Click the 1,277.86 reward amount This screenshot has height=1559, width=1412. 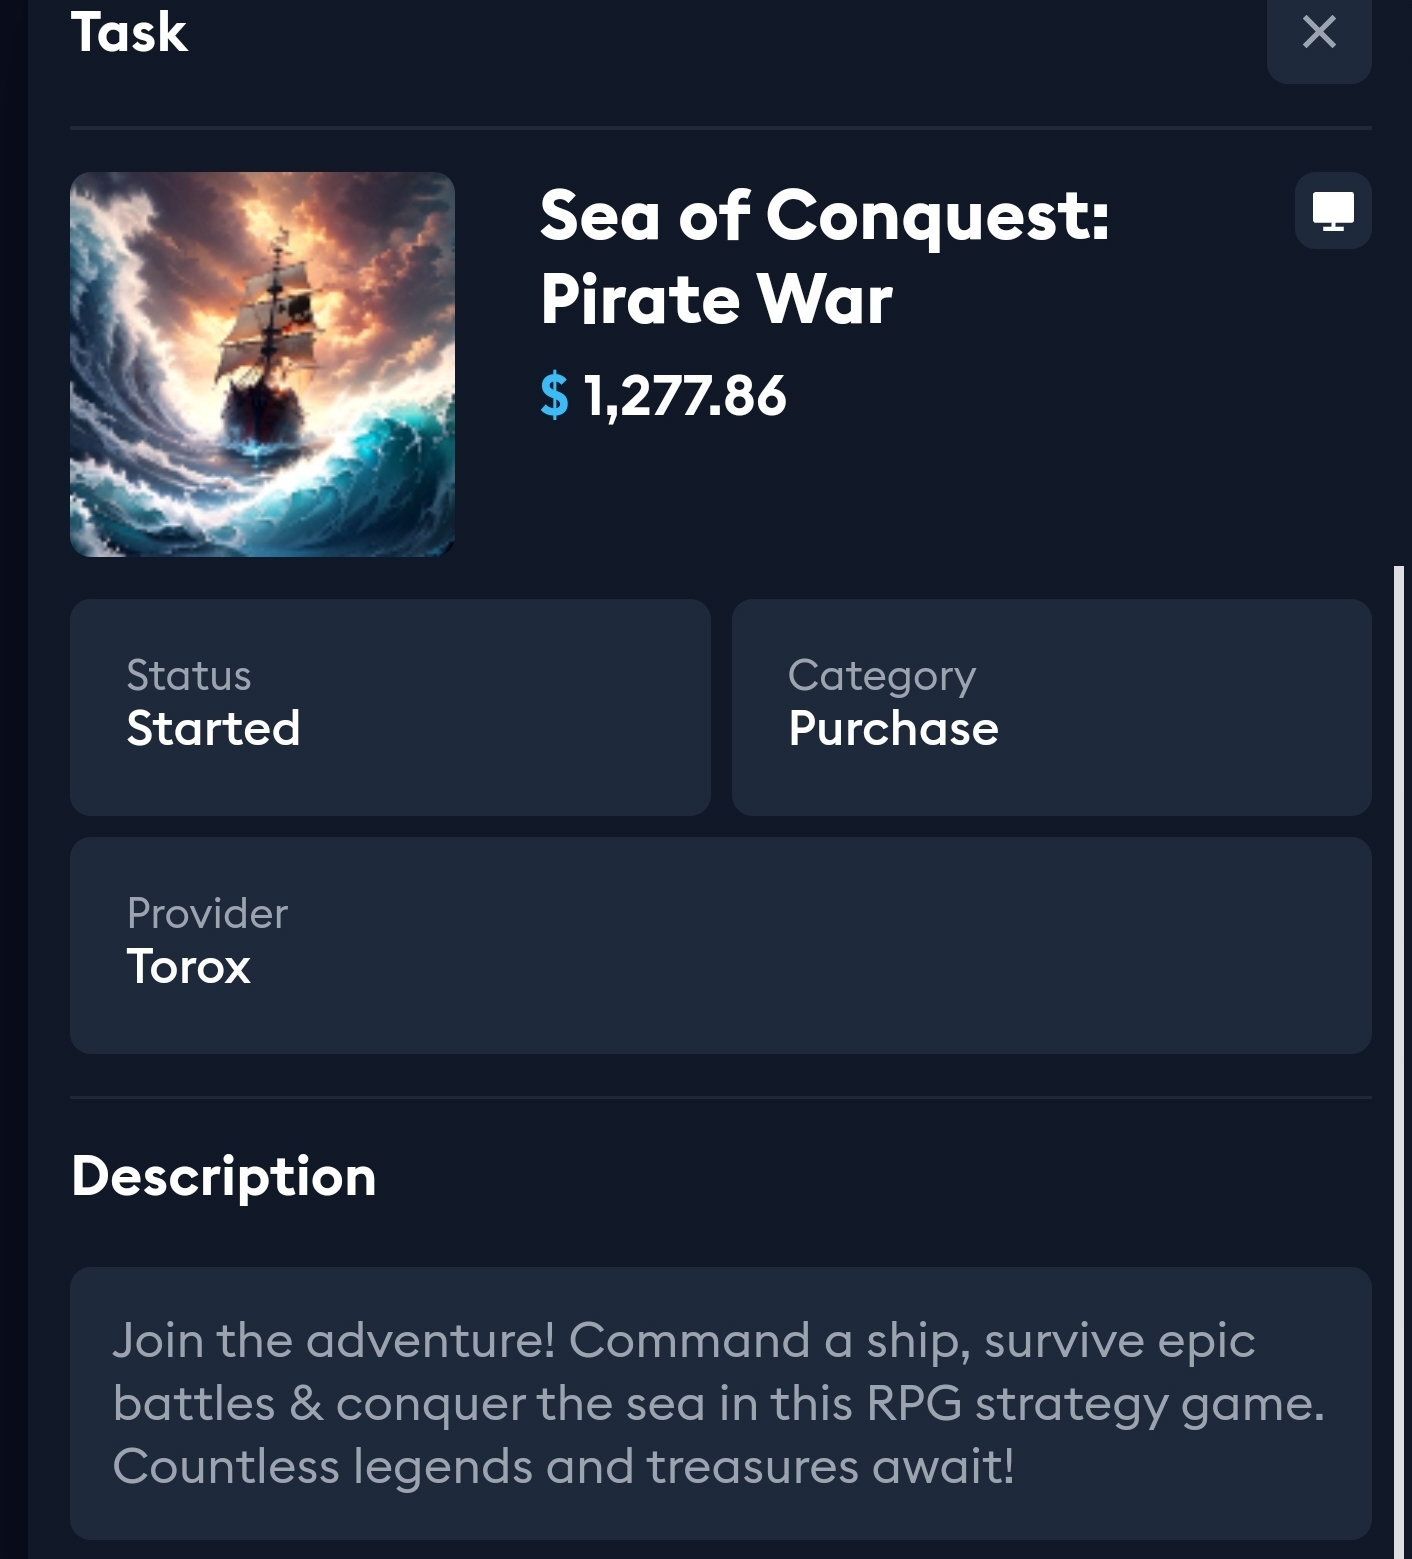(x=685, y=395)
